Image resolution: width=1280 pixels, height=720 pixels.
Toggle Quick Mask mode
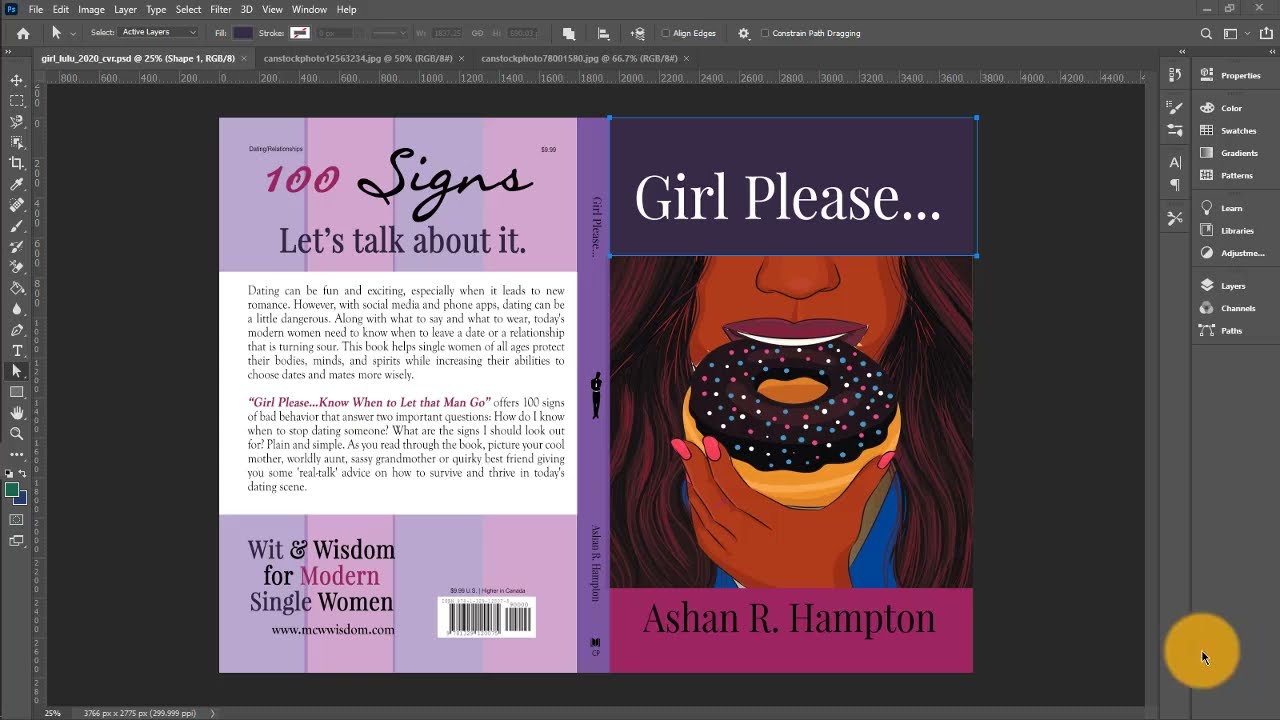point(16,520)
